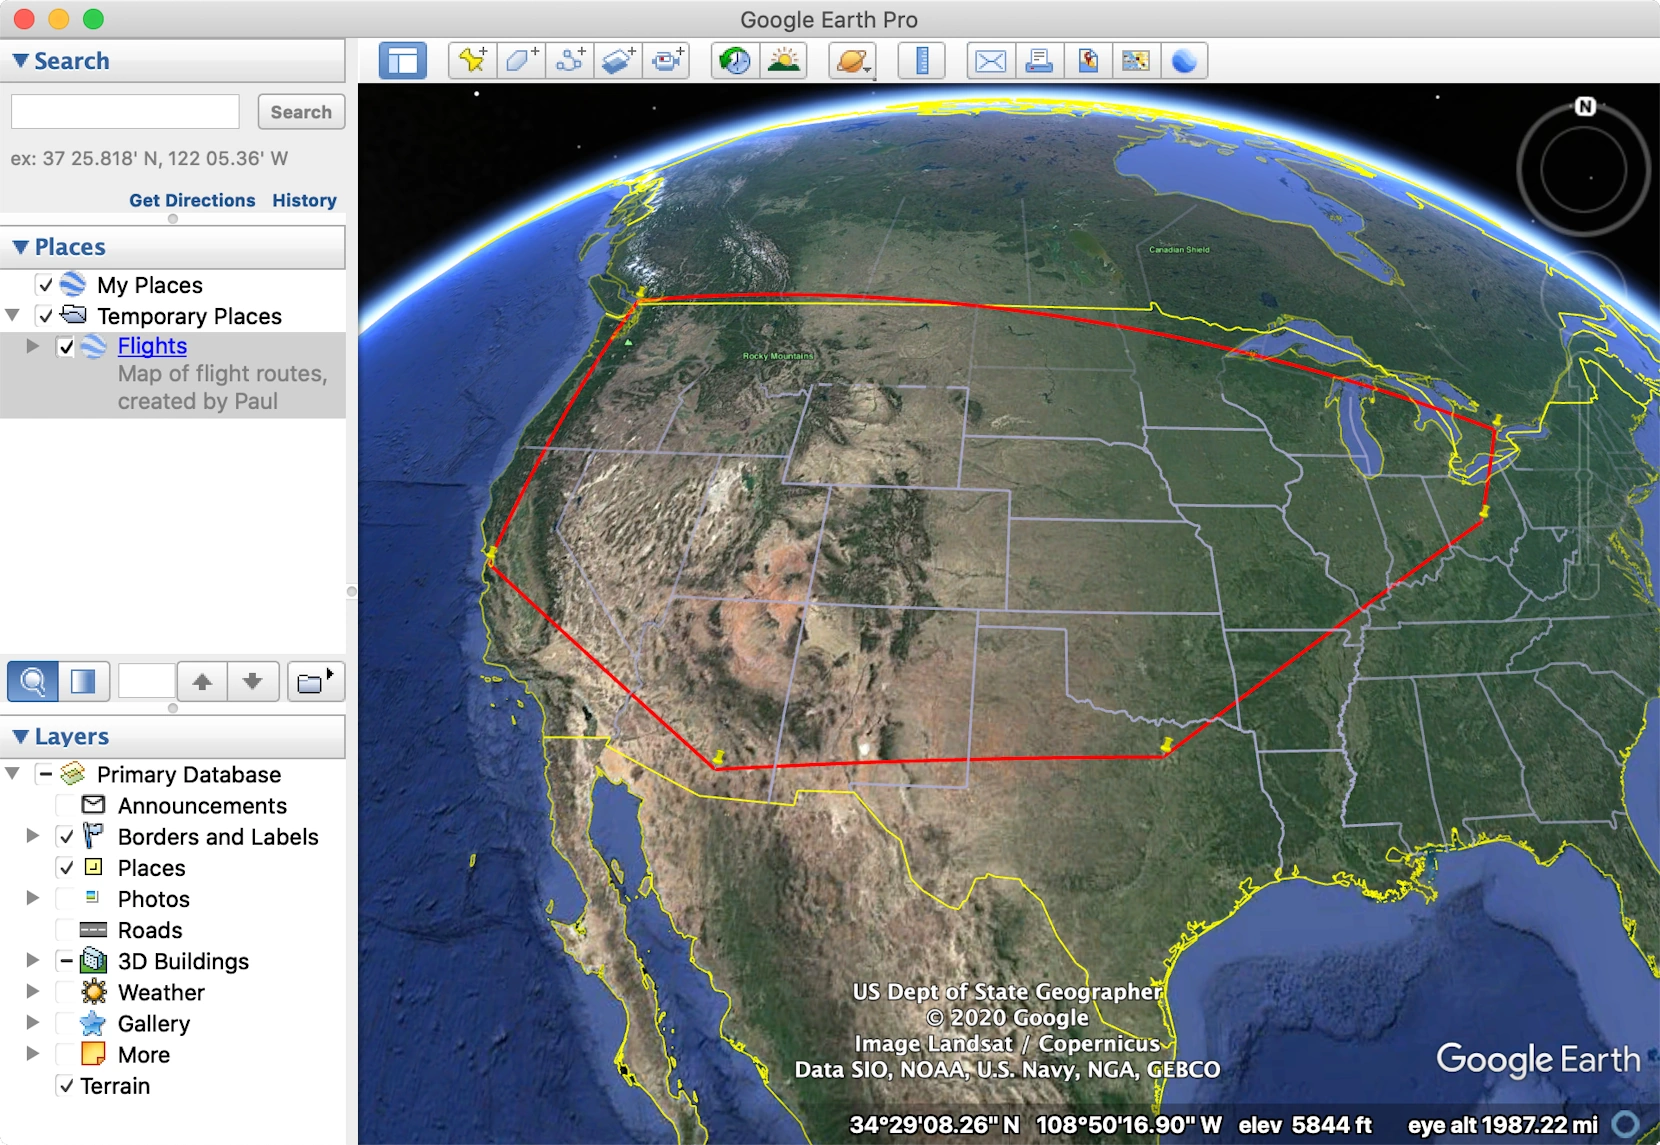The width and height of the screenshot is (1660, 1145).
Task: Click the look joystick ring control
Action: [x=1583, y=170]
